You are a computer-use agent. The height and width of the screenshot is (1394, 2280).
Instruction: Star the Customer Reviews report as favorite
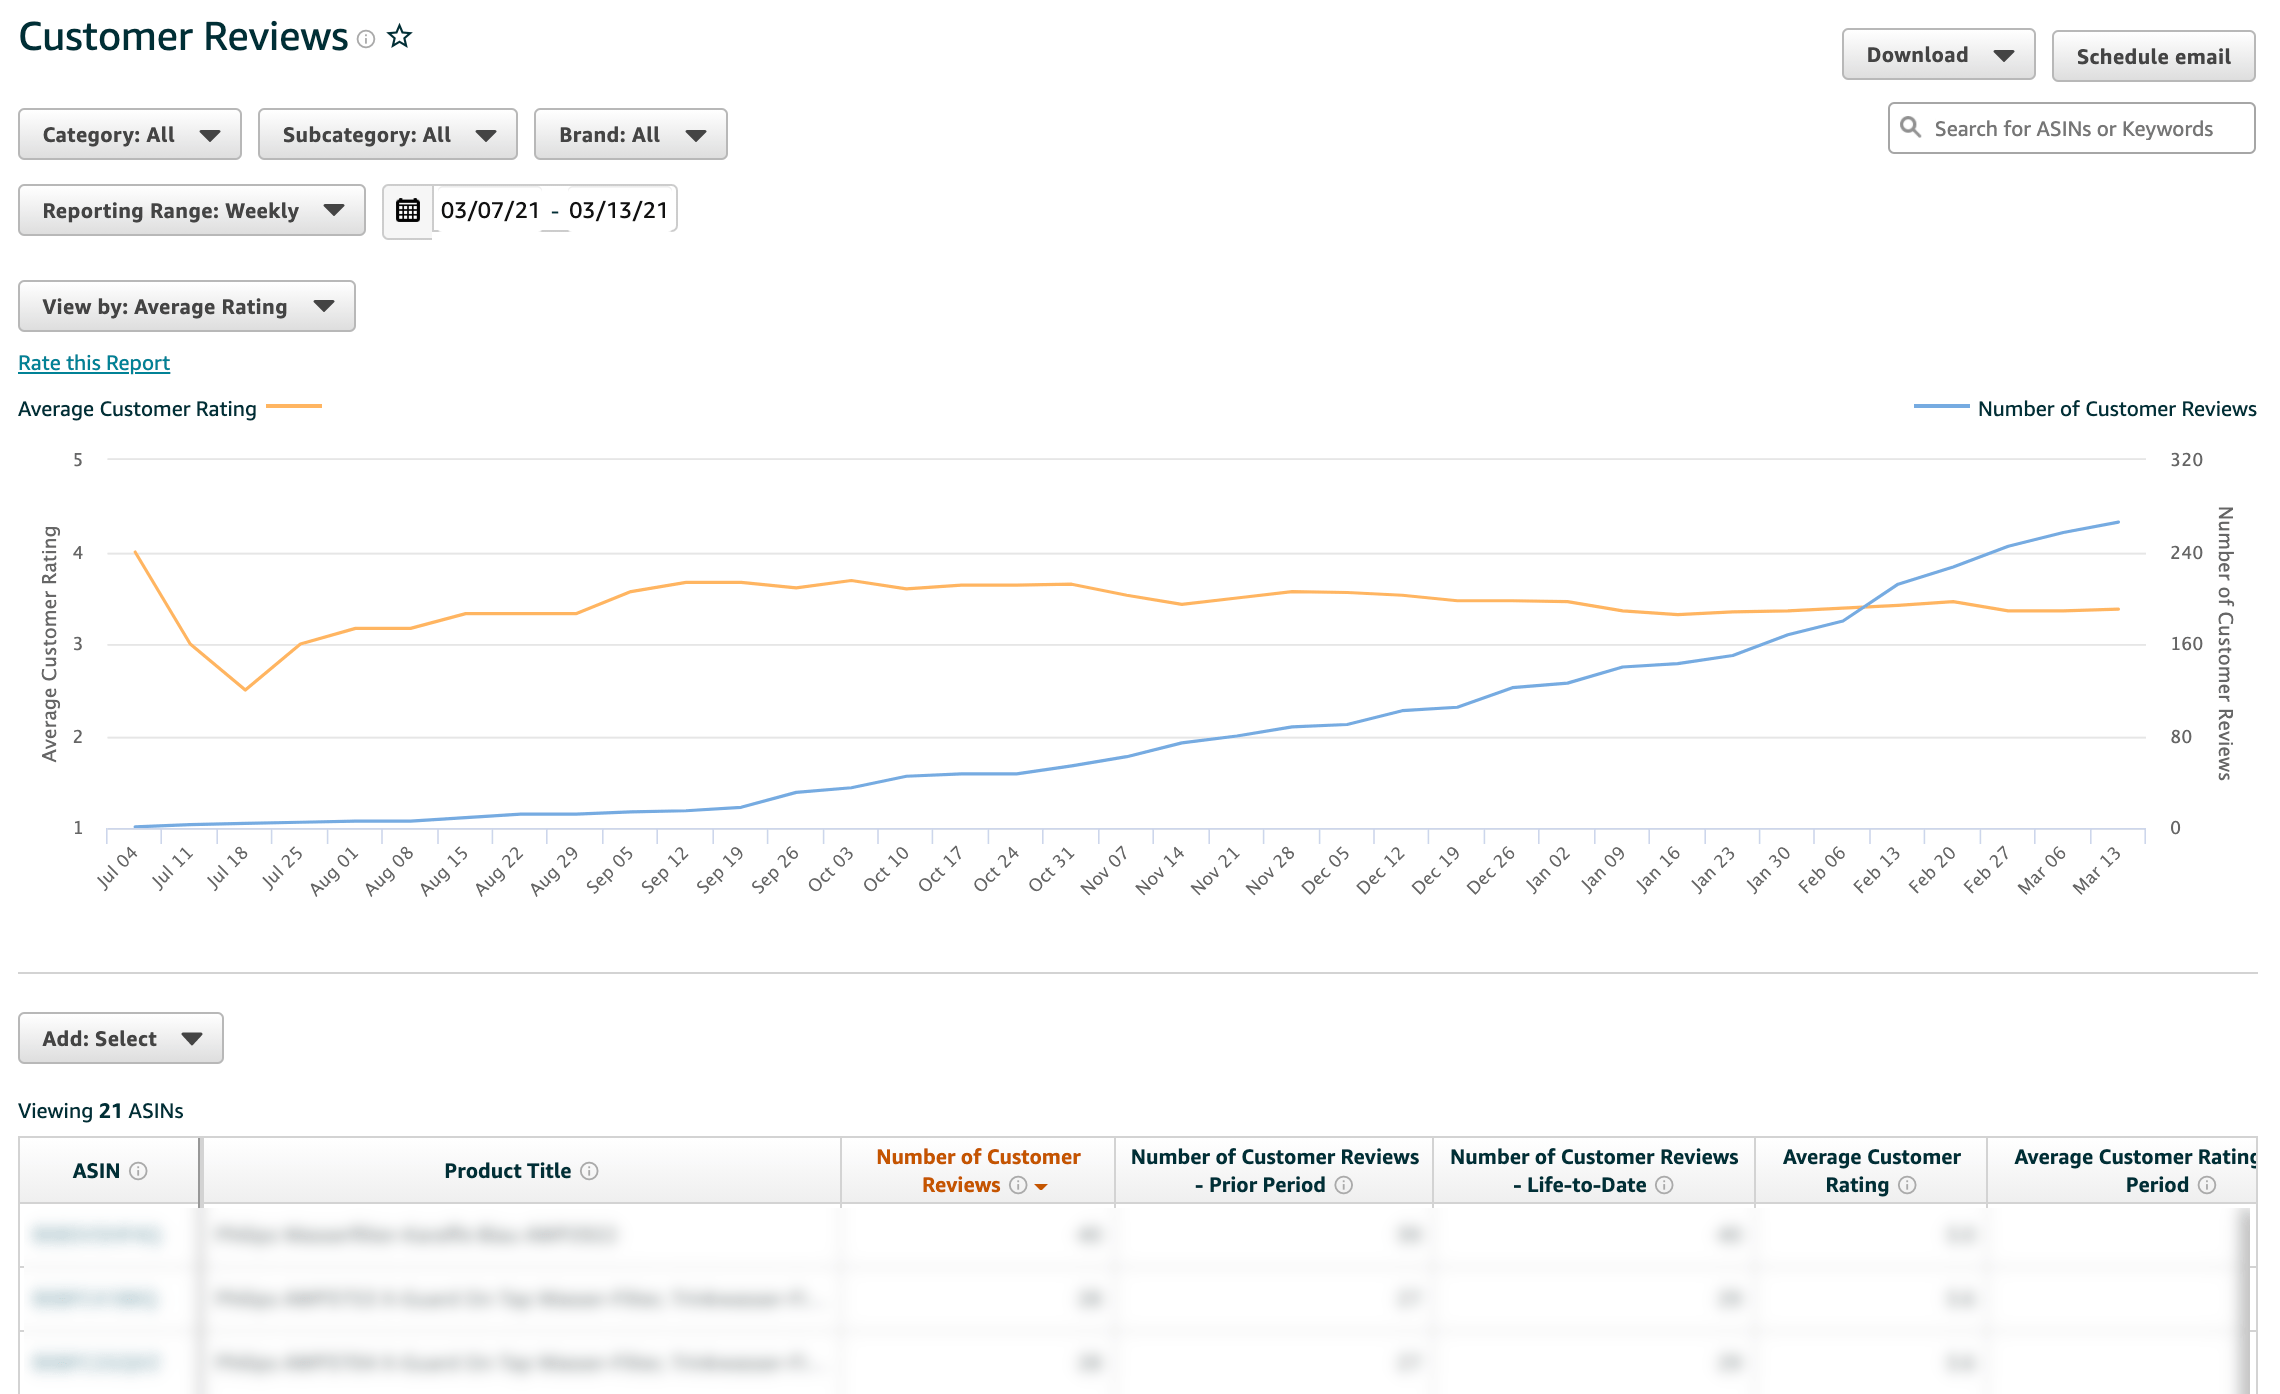[x=399, y=36]
